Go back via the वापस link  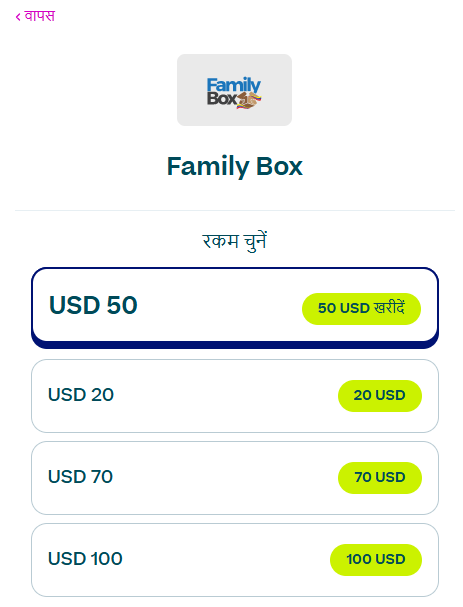coord(35,16)
